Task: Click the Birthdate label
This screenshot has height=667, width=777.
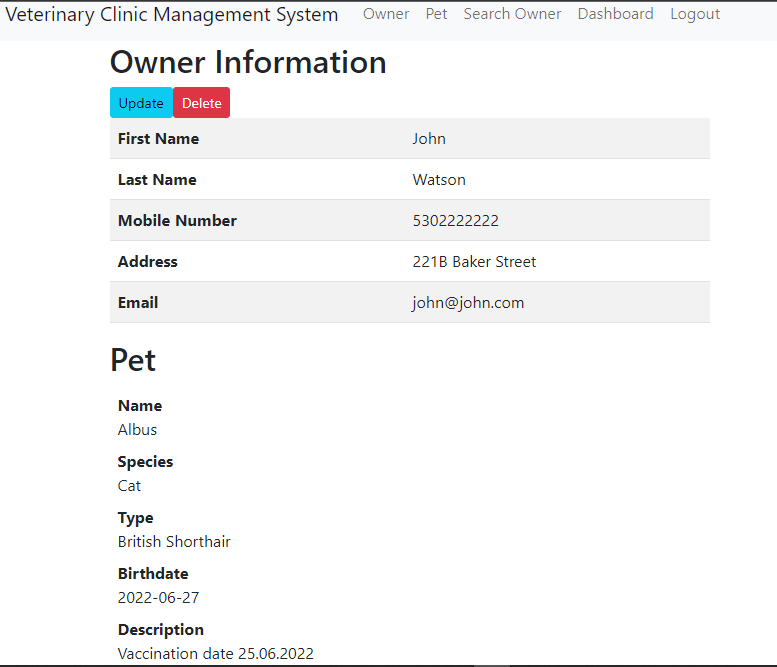Action: point(153,574)
